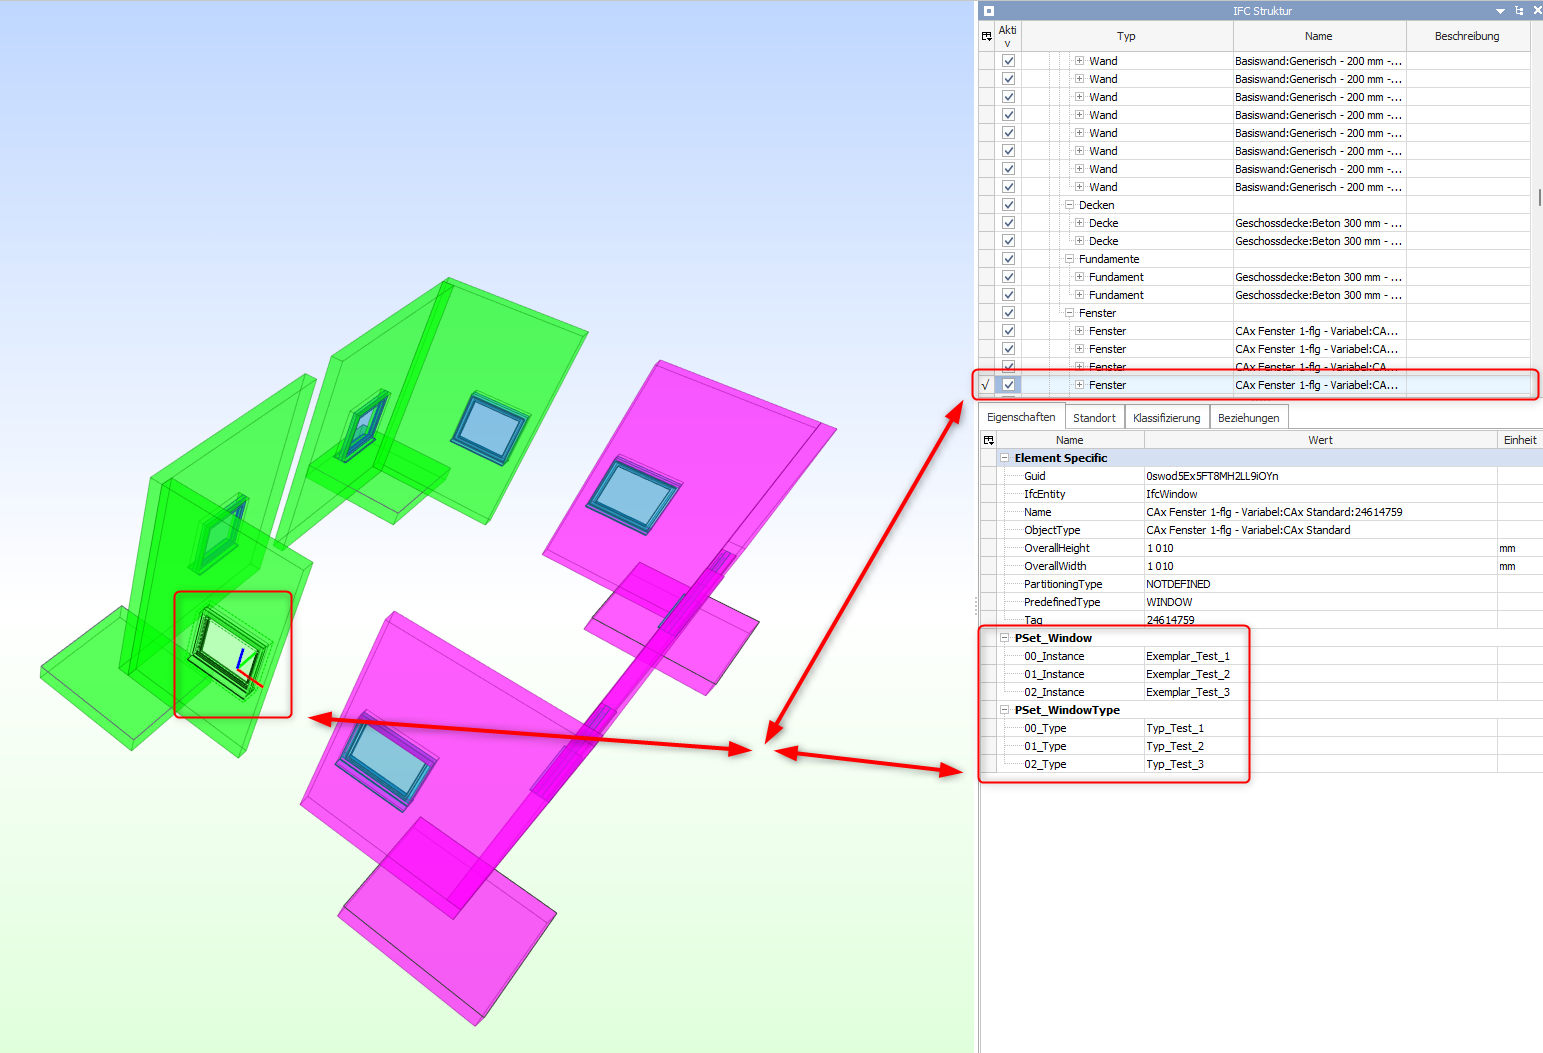
Task: Collapse the Element Specific section
Action: (1005, 458)
